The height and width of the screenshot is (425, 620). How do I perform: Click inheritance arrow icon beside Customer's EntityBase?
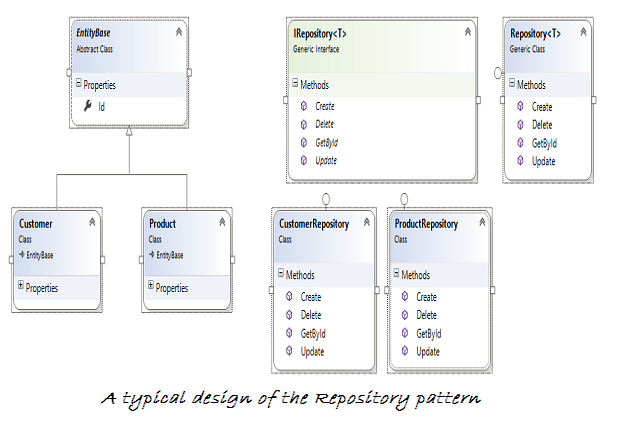coord(22,254)
